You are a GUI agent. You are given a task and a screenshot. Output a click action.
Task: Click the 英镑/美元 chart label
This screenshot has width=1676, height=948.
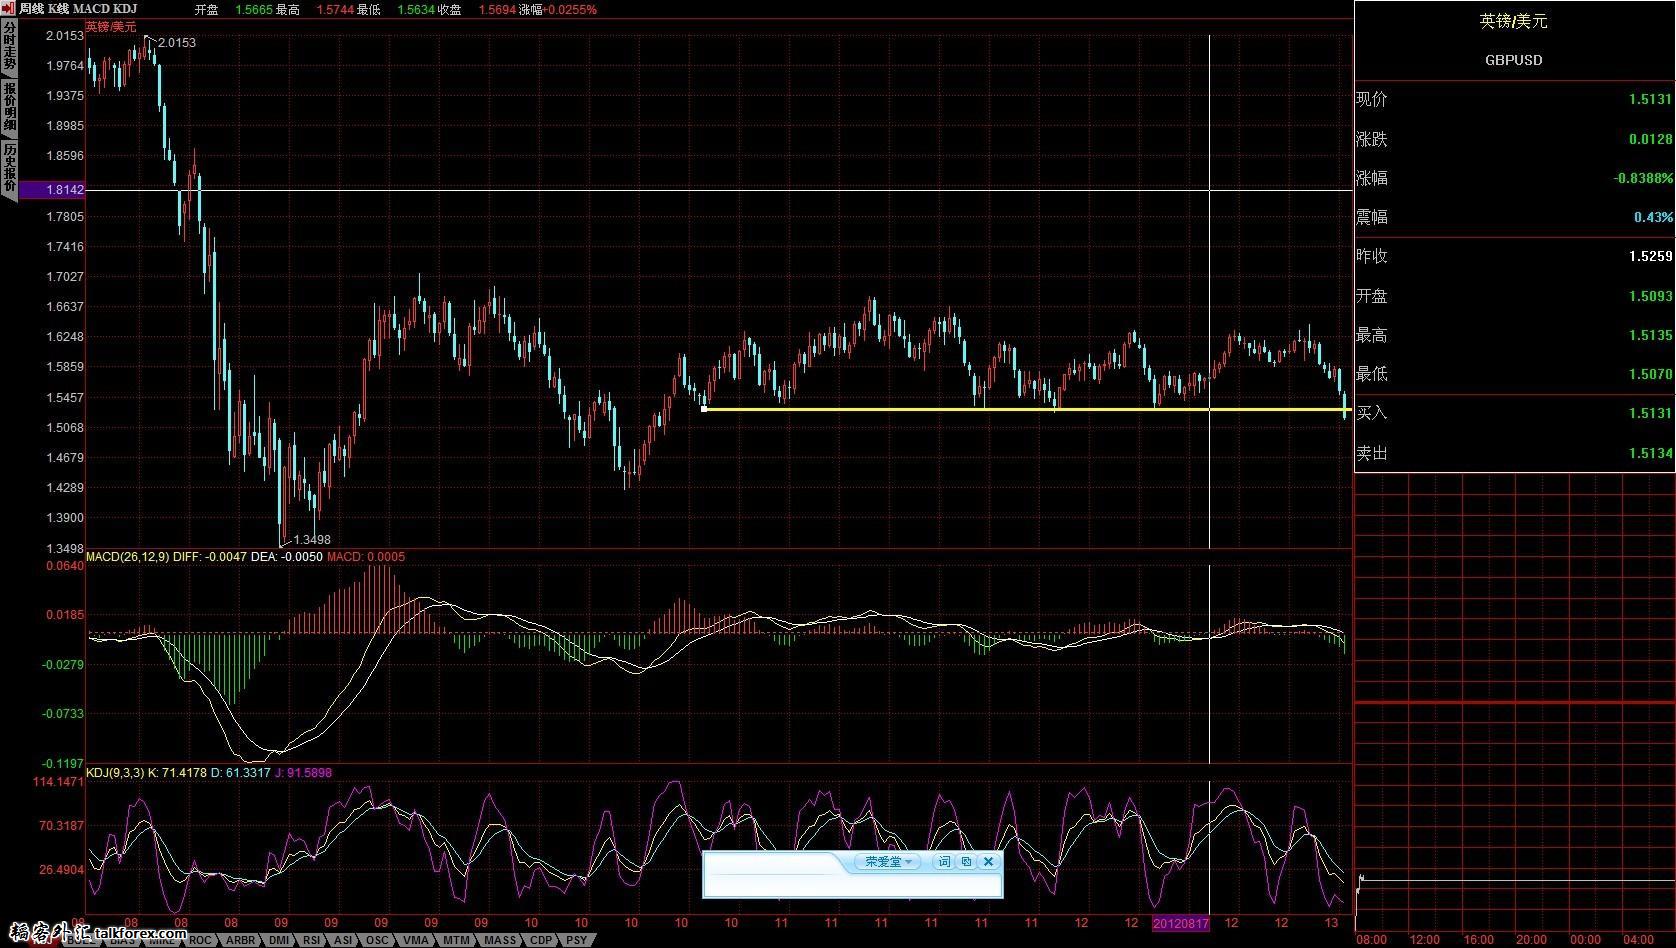click(111, 27)
